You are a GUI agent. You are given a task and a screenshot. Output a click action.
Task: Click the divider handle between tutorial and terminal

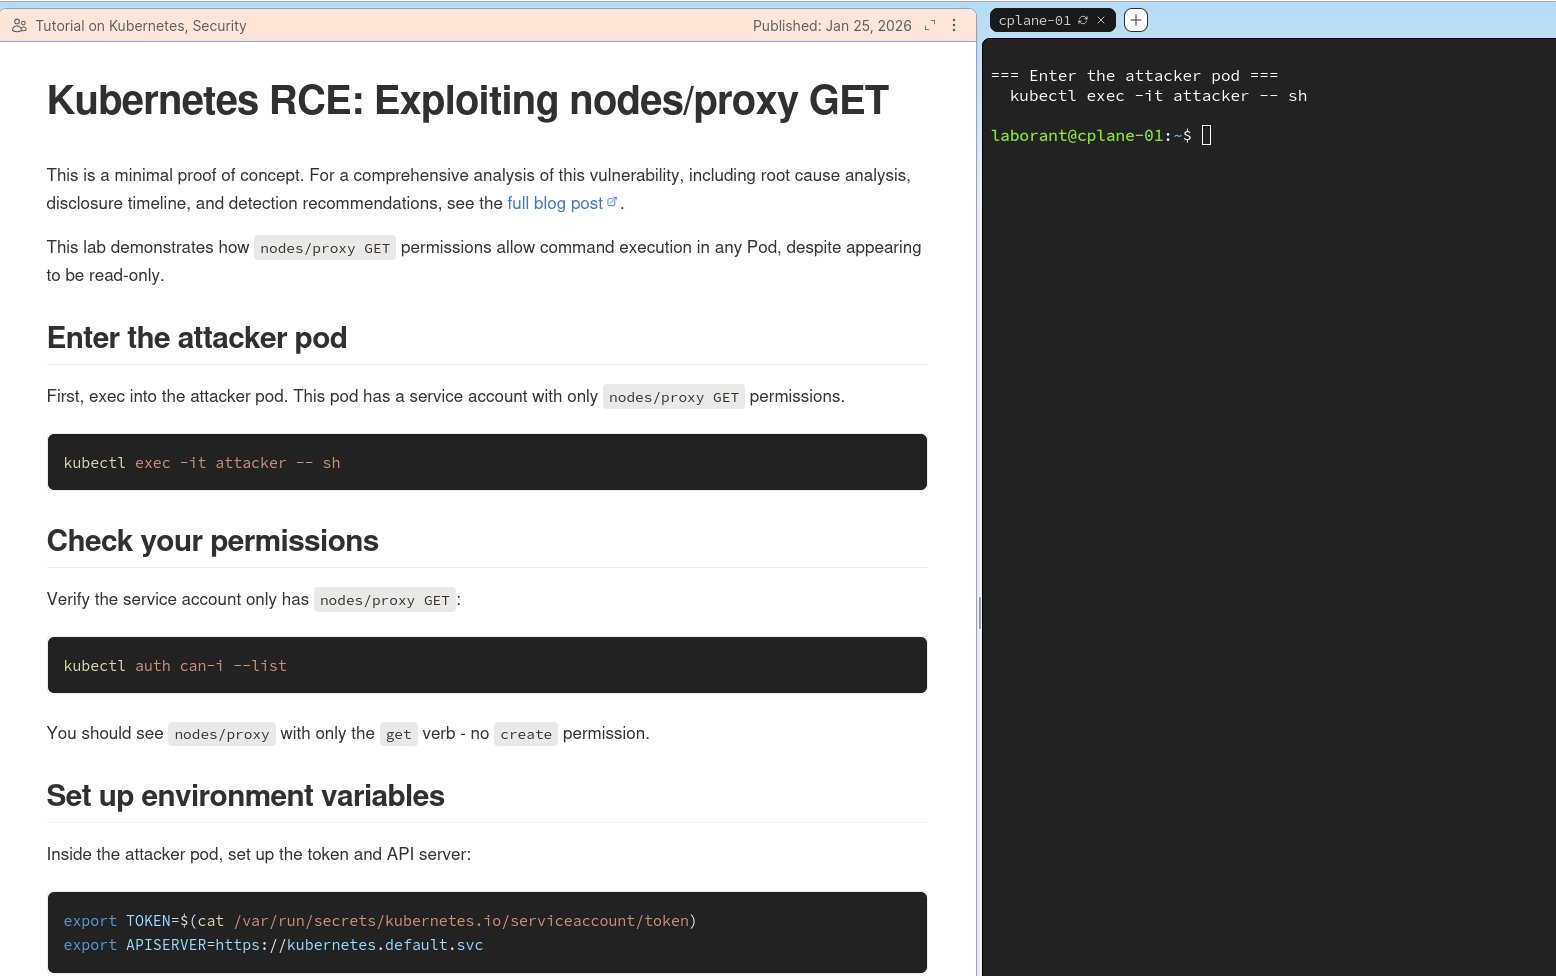[979, 612]
